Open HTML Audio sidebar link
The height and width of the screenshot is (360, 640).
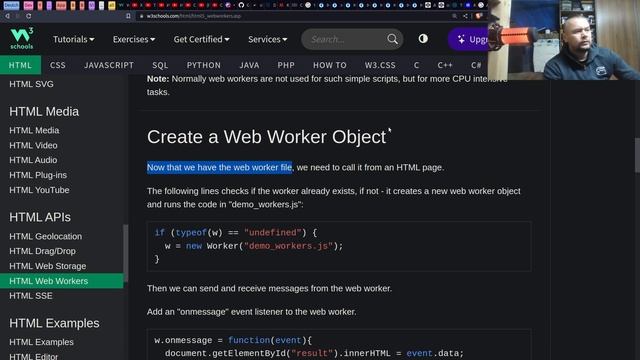point(33,160)
